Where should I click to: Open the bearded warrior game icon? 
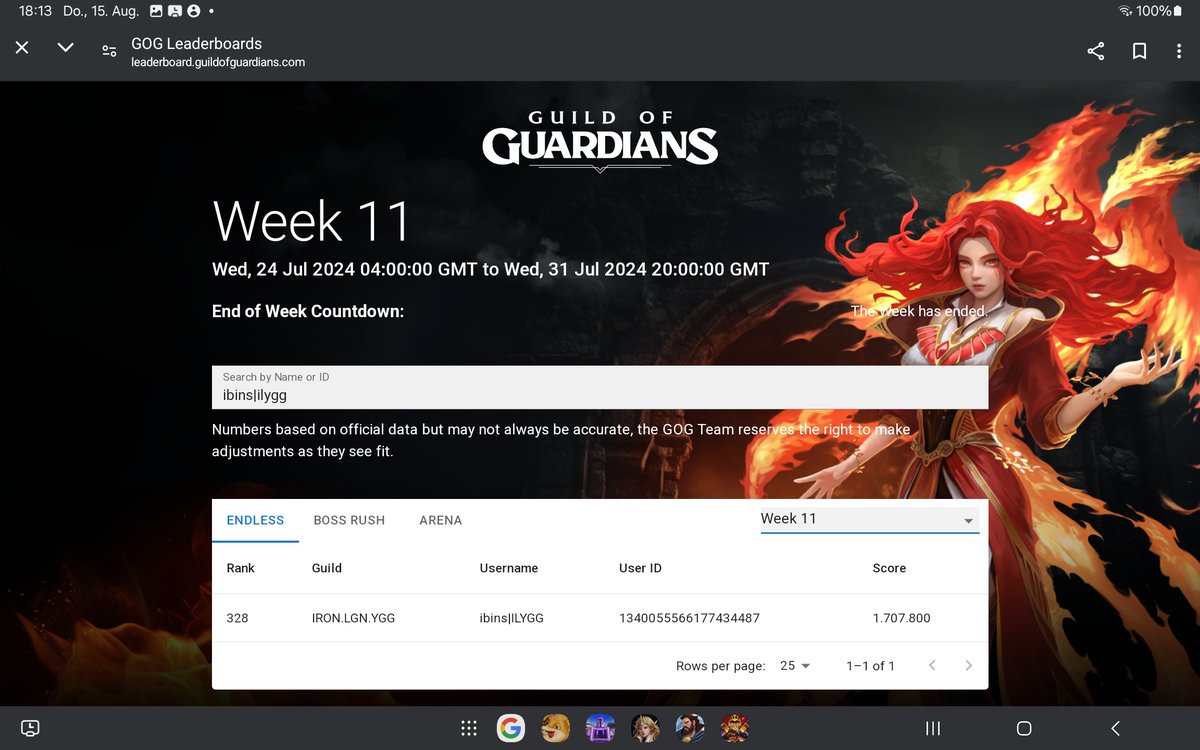coord(690,728)
